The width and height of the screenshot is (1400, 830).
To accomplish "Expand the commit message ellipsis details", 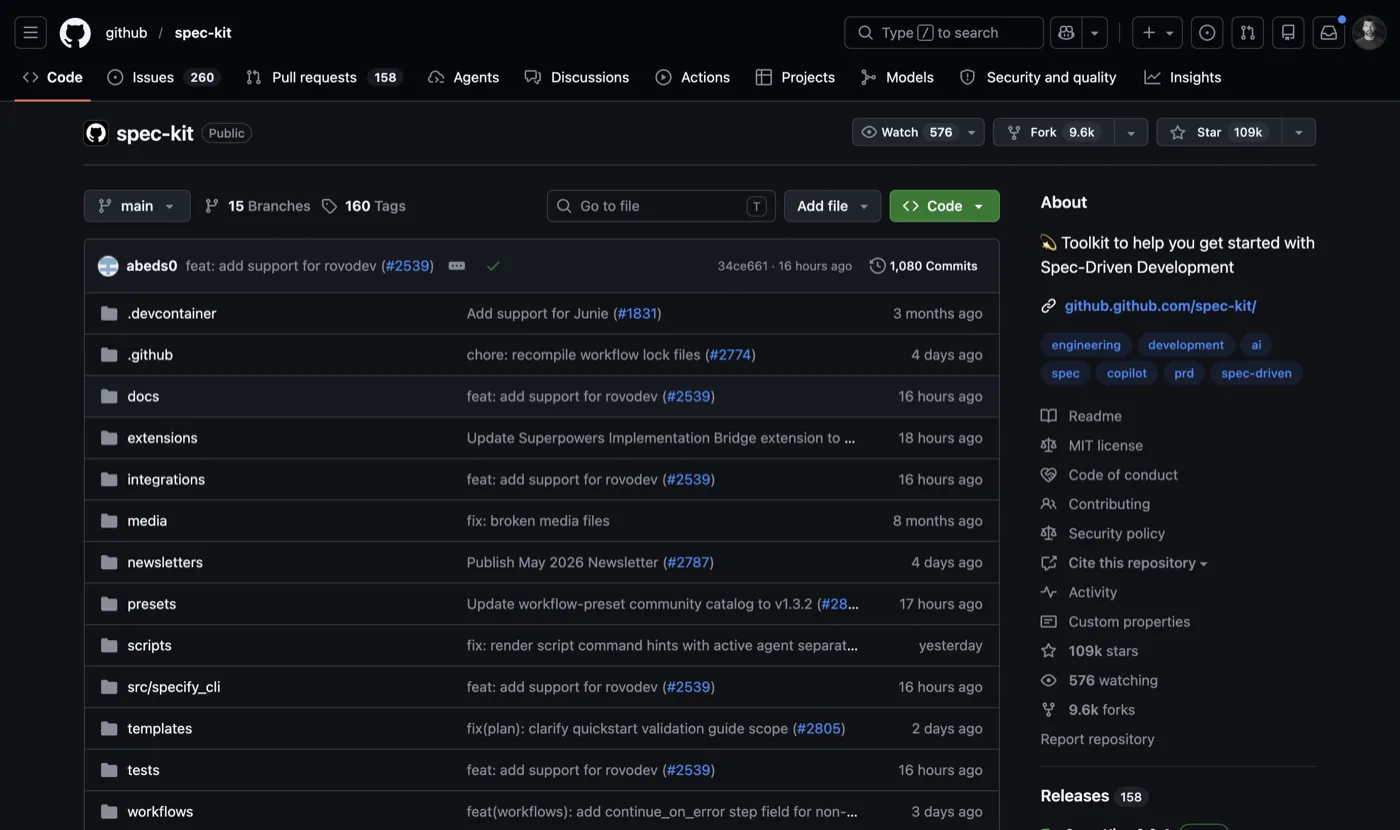I will pyautogui.click(x=457, y=266).
